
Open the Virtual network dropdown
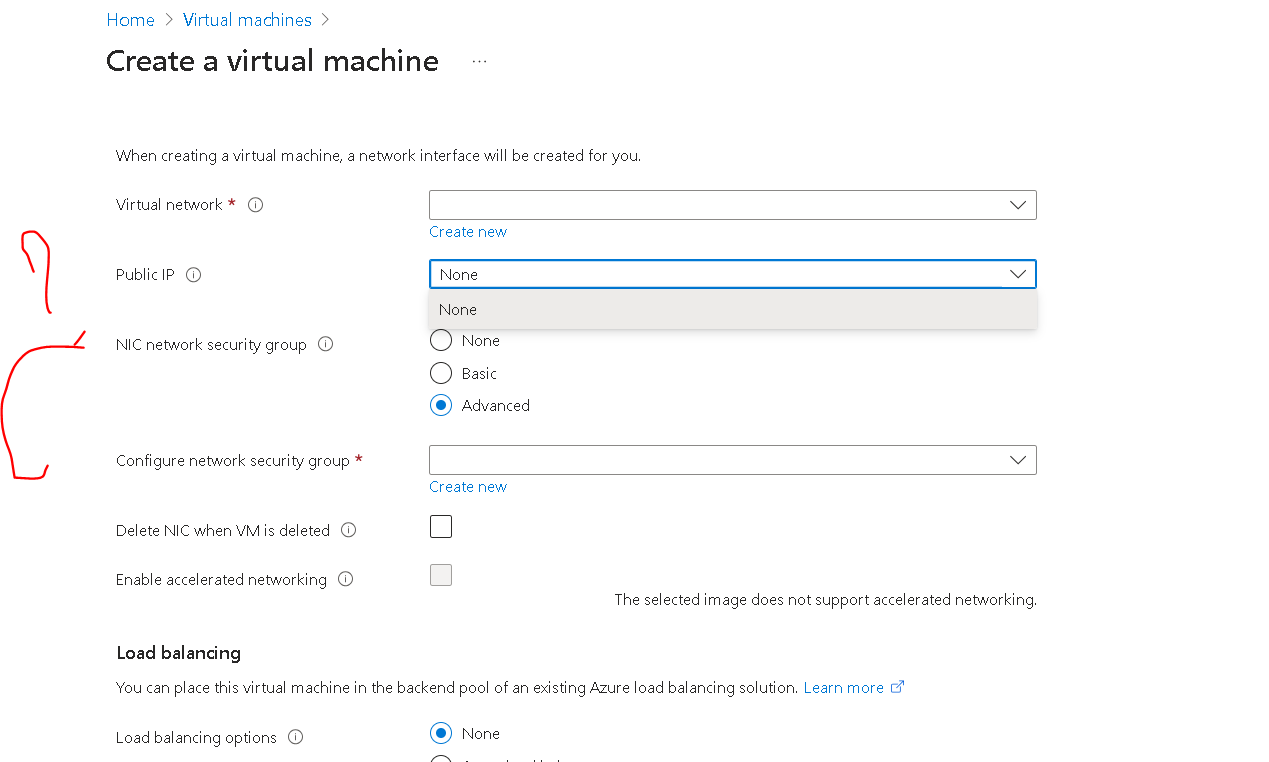click(732, 205)
